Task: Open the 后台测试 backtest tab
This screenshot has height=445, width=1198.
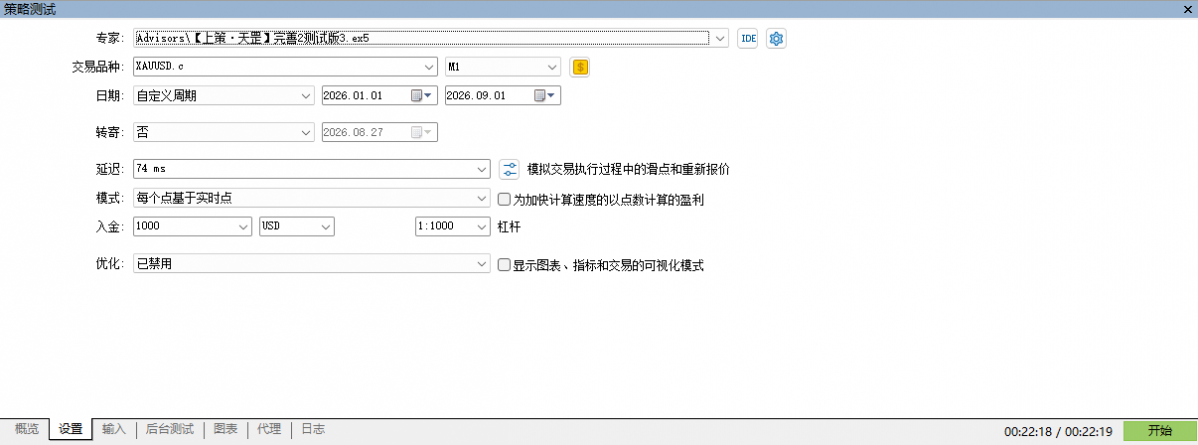Action: (x=170, y=429)
